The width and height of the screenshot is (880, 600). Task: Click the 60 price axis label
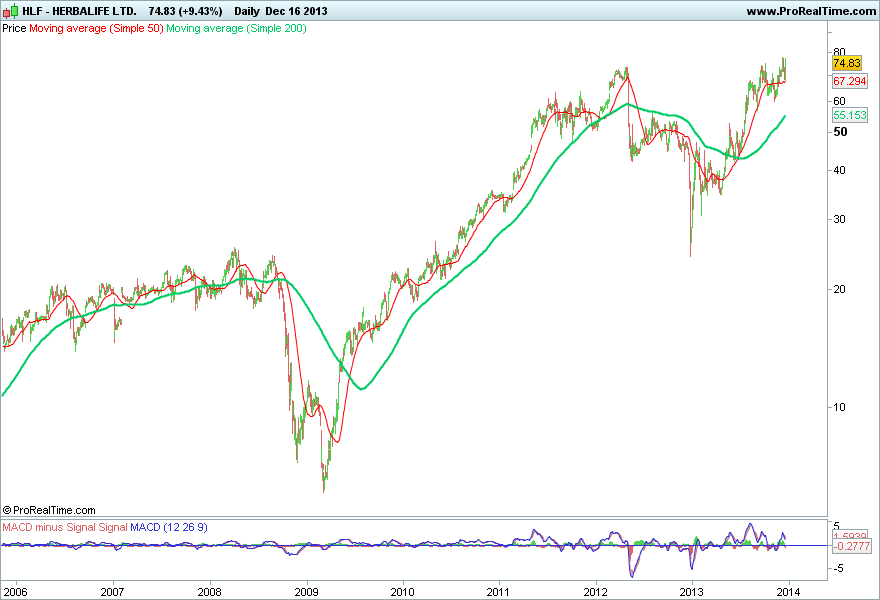[x=839, y=101]
